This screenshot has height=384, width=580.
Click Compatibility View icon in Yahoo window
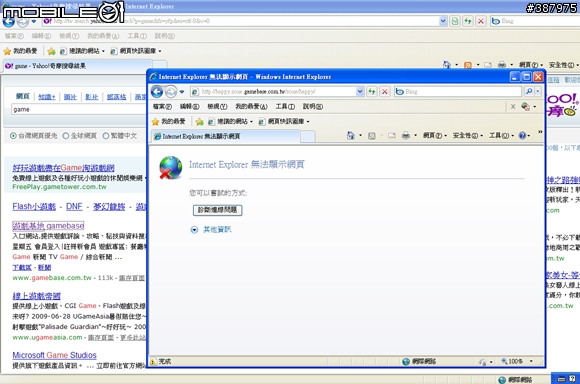click(455, 21)
